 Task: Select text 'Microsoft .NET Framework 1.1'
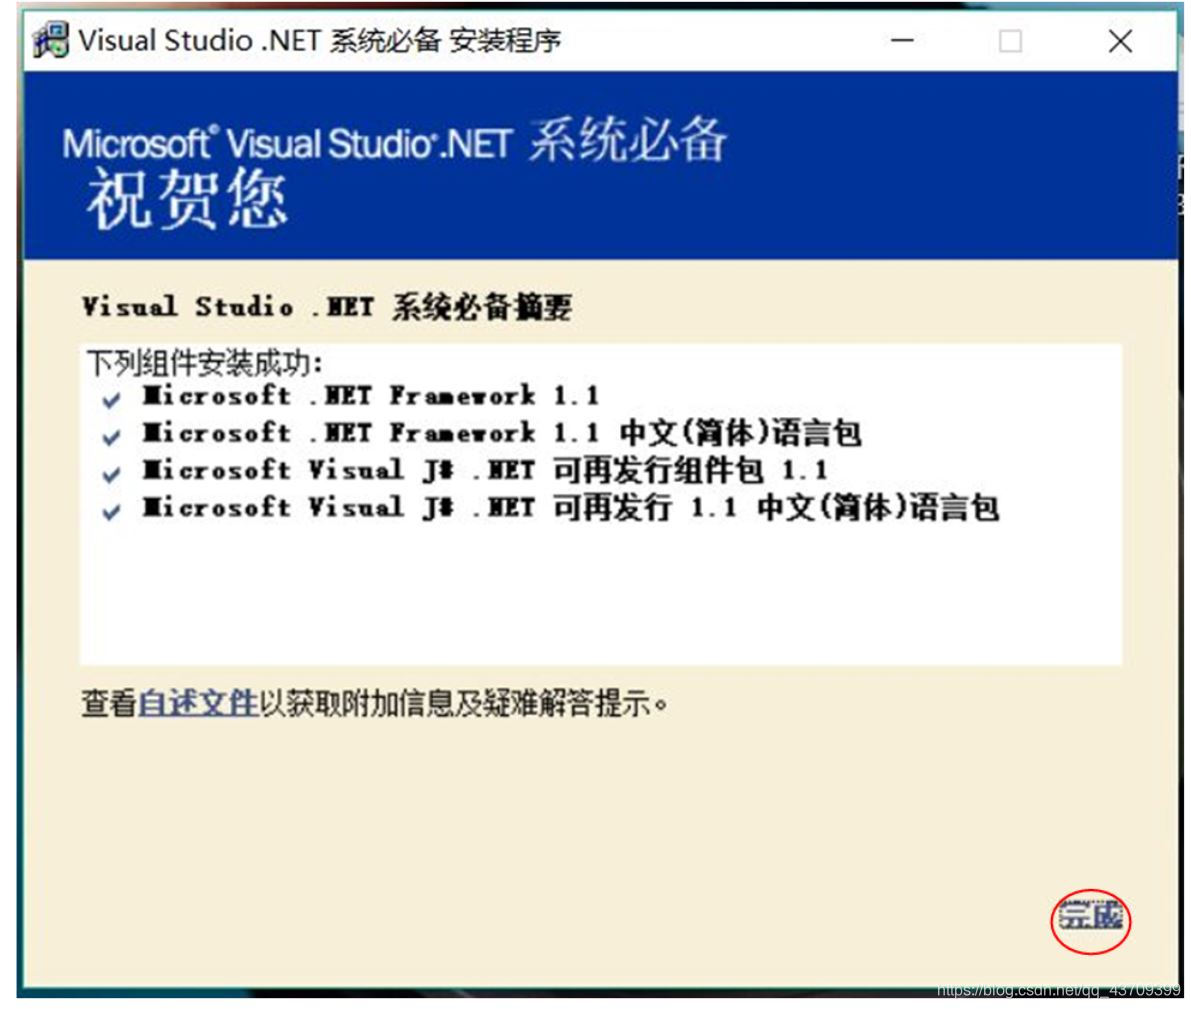(371, 395)
